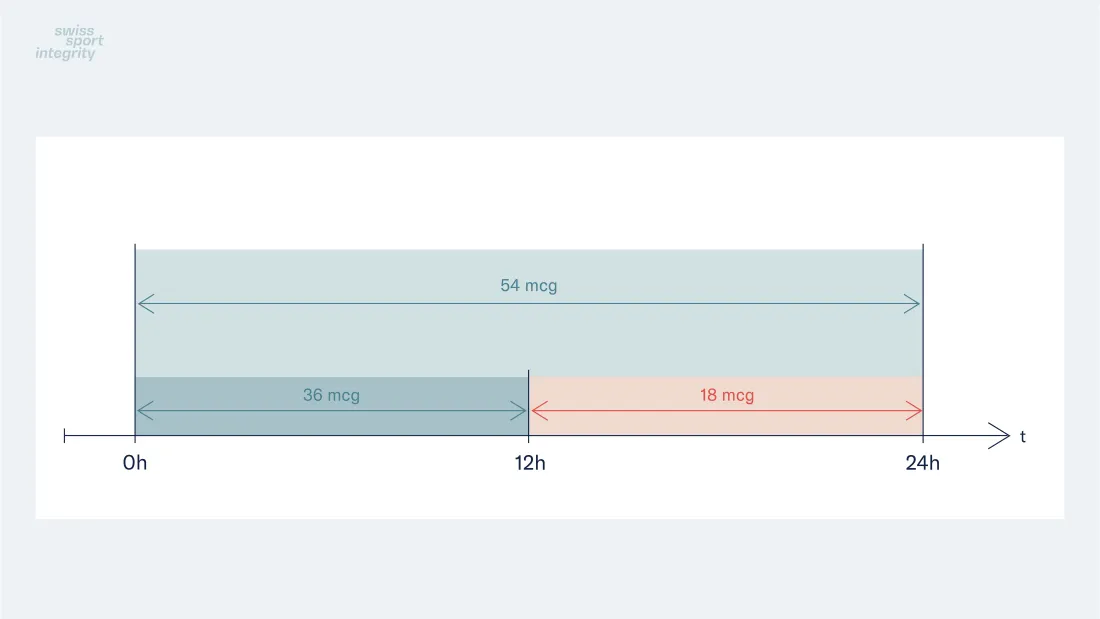The image size is (1100, 619).
Task: Select the 54 mcg label
Action: [528, 286]
